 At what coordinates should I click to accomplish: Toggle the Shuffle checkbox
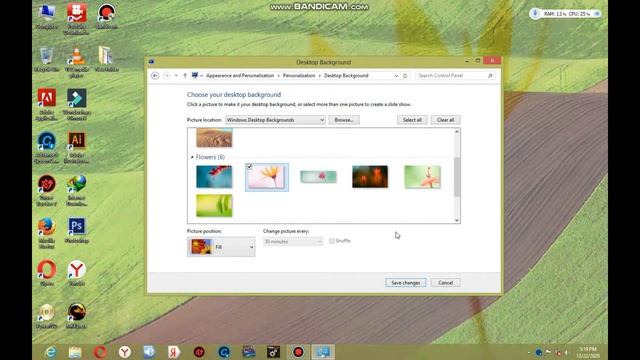[332, 241]
